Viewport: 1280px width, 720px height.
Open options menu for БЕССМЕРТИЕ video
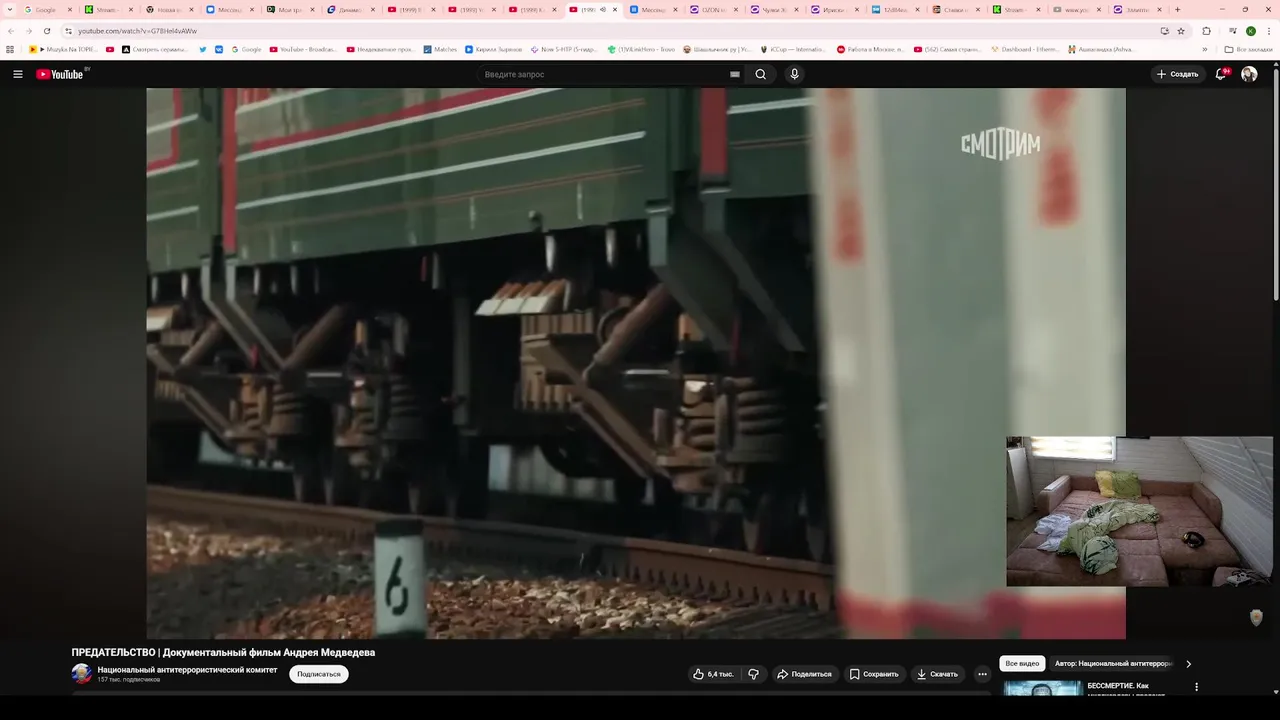(1196, 687)
